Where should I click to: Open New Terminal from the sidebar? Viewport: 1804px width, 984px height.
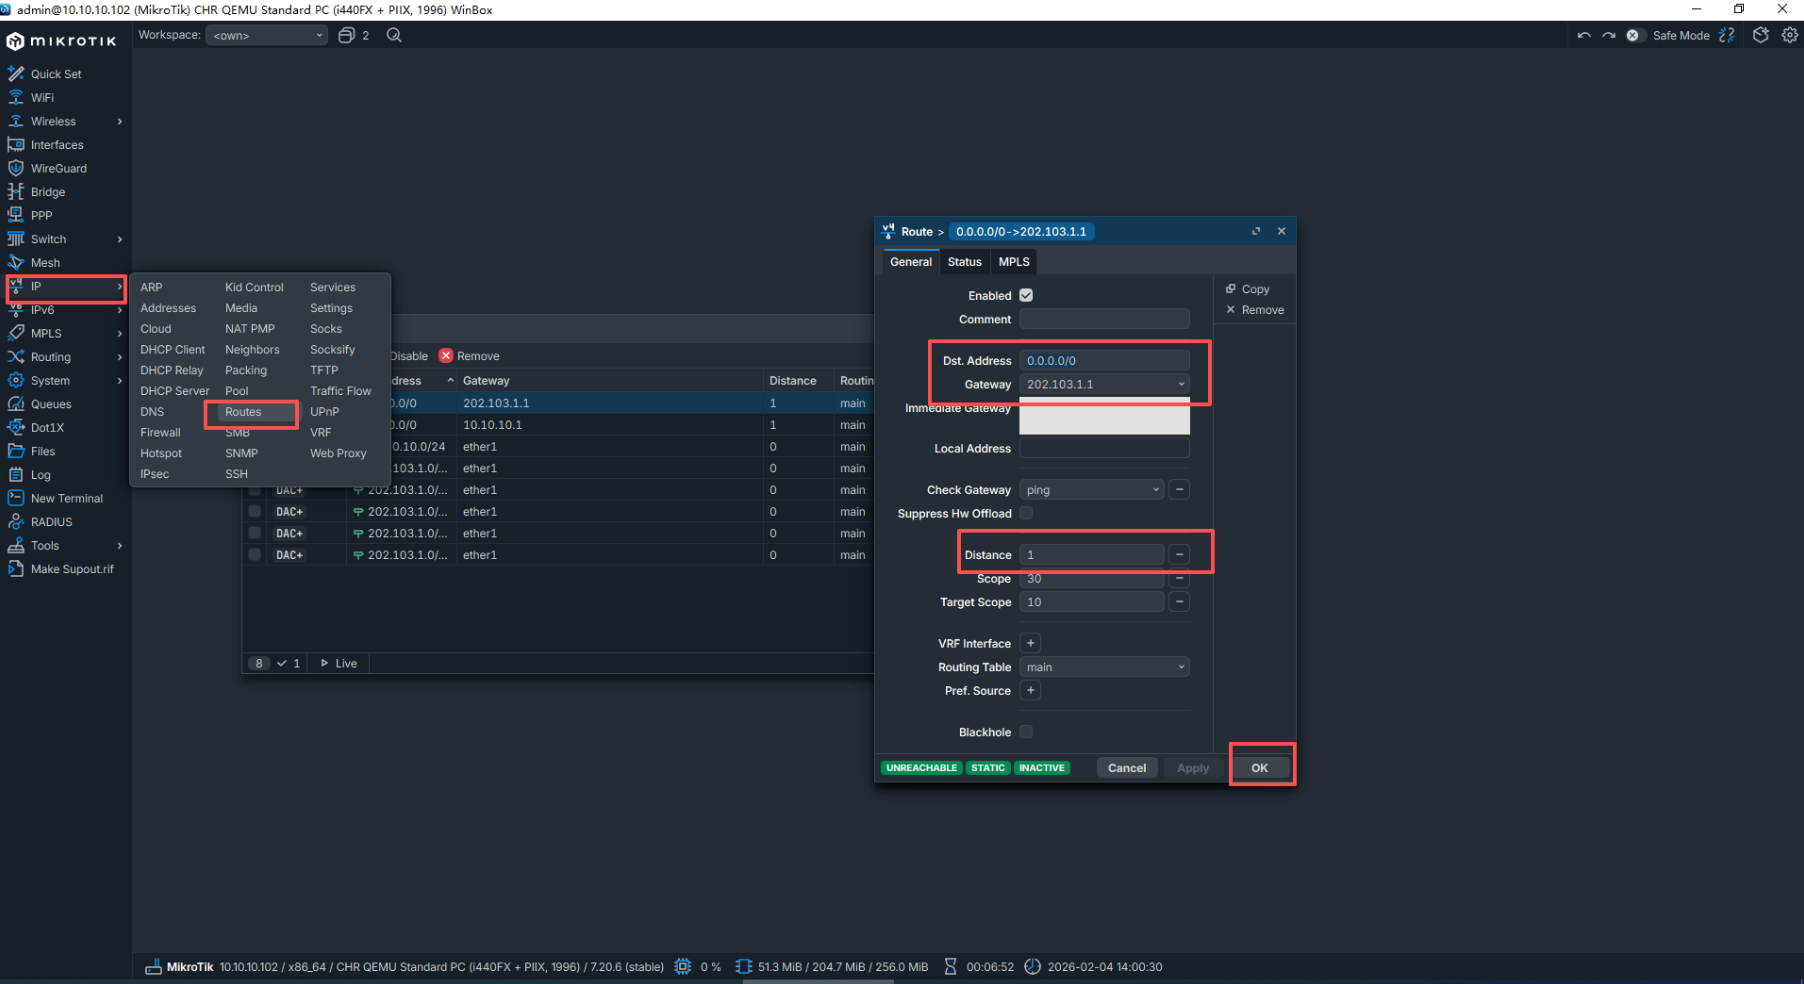click(x=66, y=498)
